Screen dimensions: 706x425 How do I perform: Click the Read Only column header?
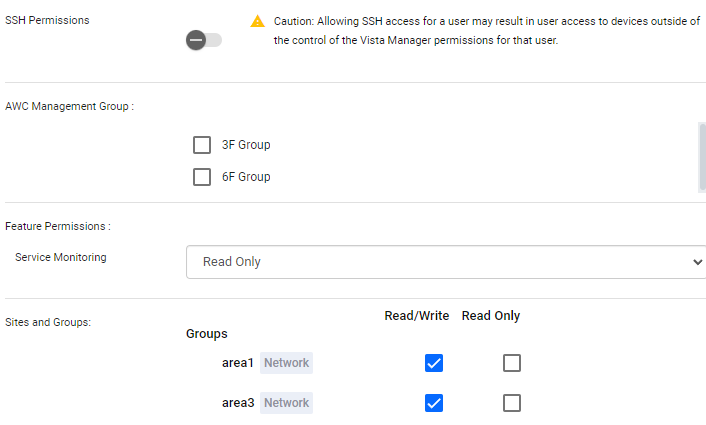tap(491, 316)
